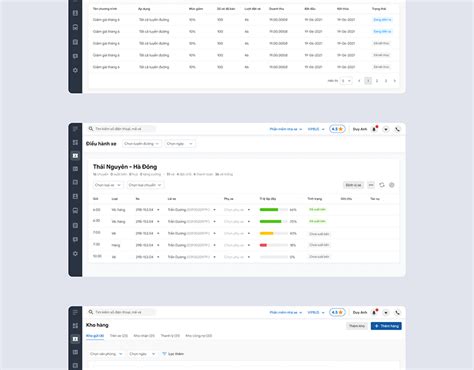Click the phone icon in Điều hành xe panel

coord(397,129)
